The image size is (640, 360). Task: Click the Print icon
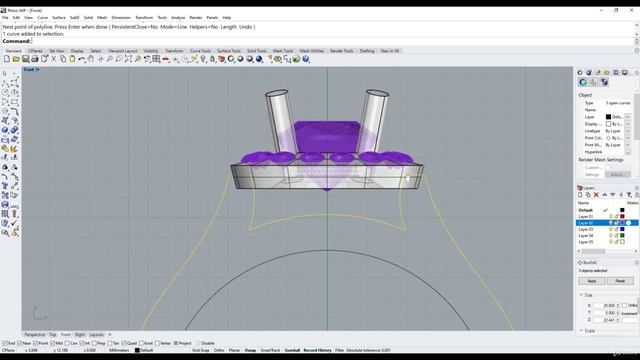point(35,59)
